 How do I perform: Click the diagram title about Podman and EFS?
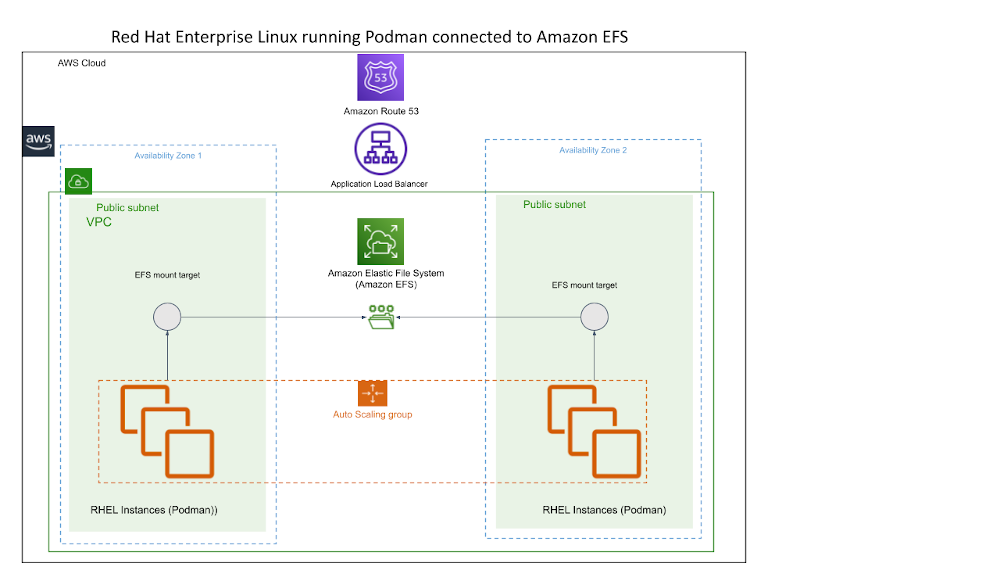tap(369, 37)
